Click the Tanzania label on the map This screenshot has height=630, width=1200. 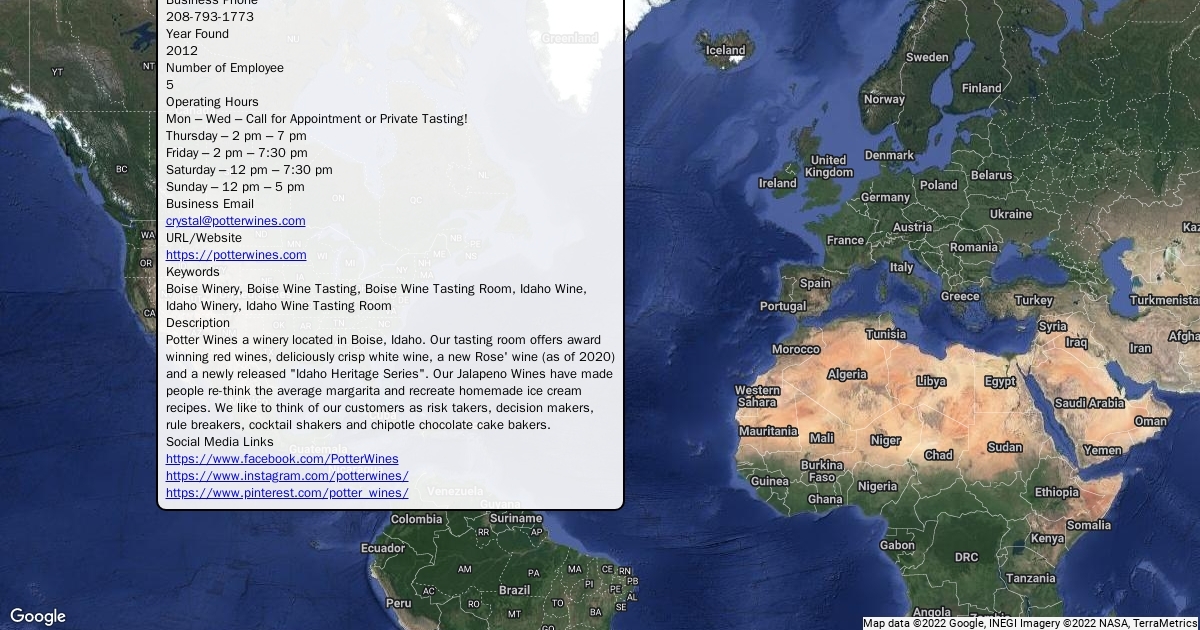pyautogui.click(x=1030, y=578)
